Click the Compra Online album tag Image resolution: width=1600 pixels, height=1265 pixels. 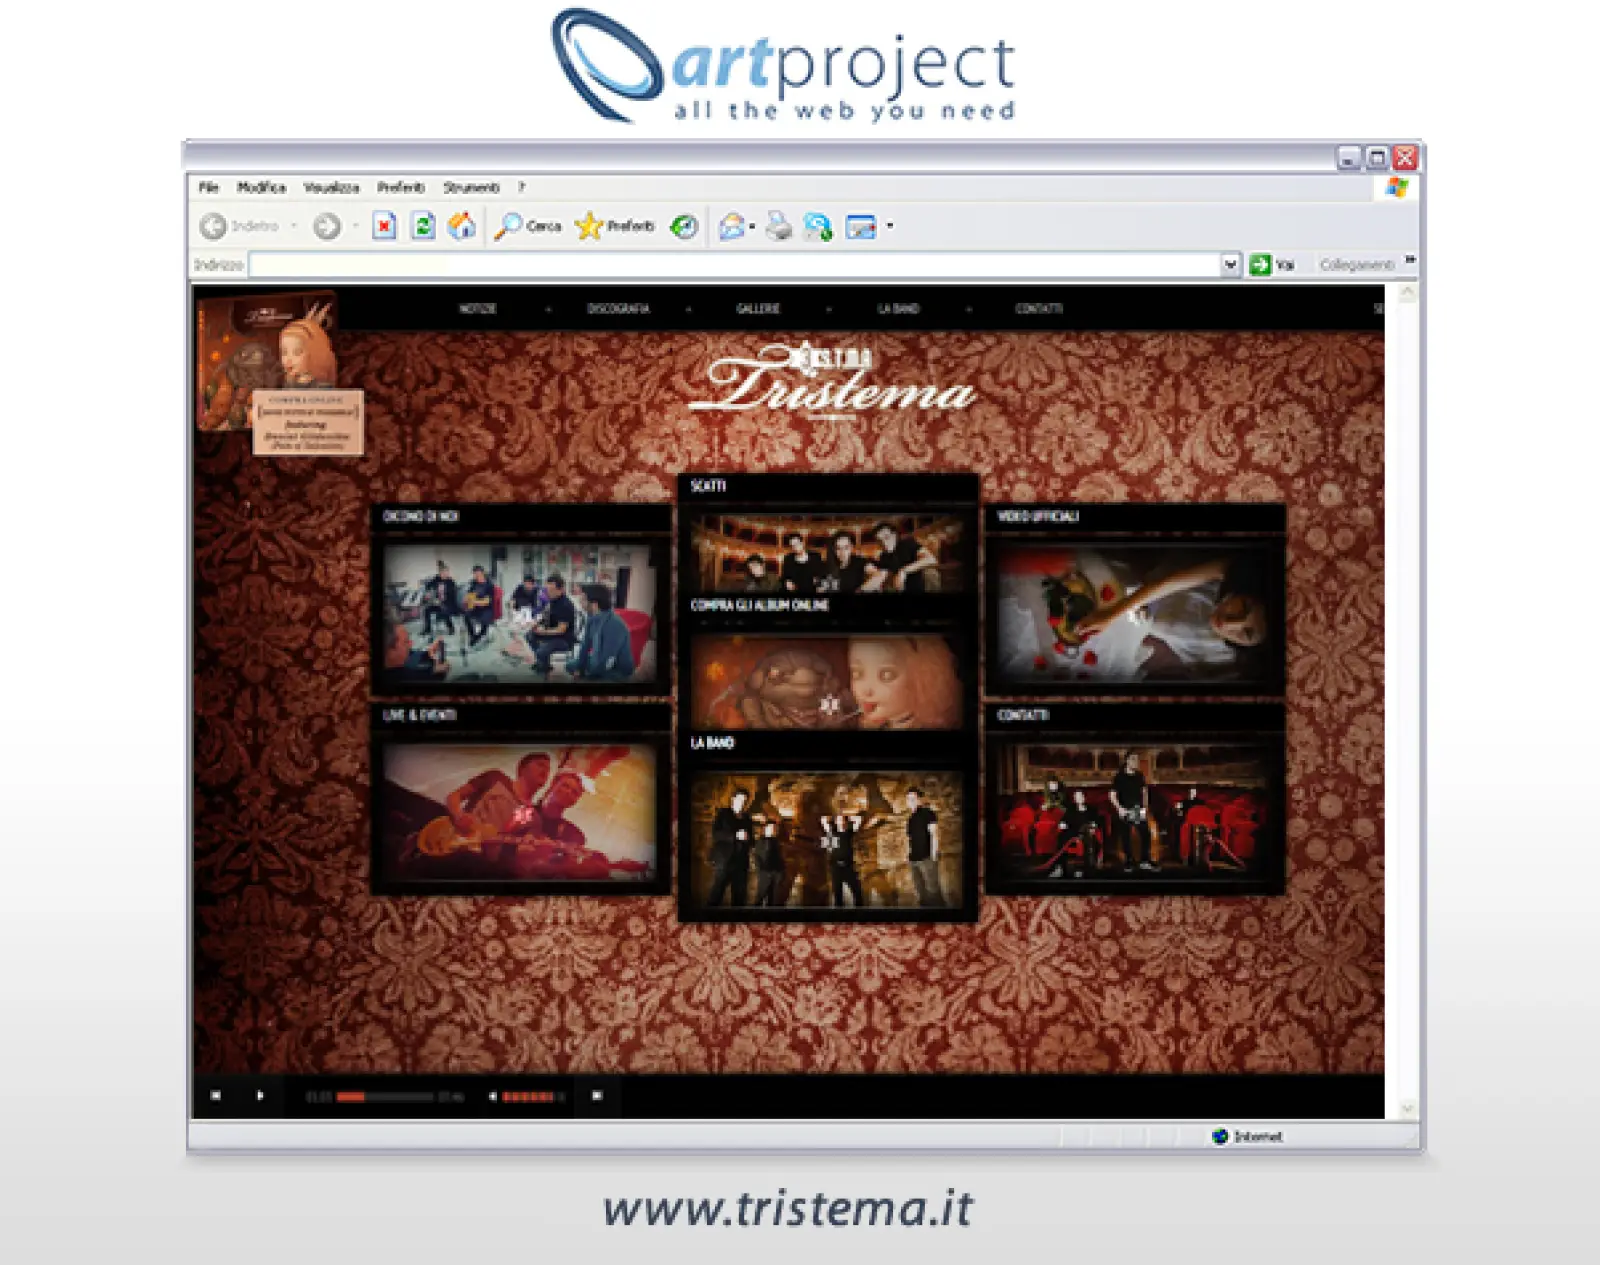307,422
